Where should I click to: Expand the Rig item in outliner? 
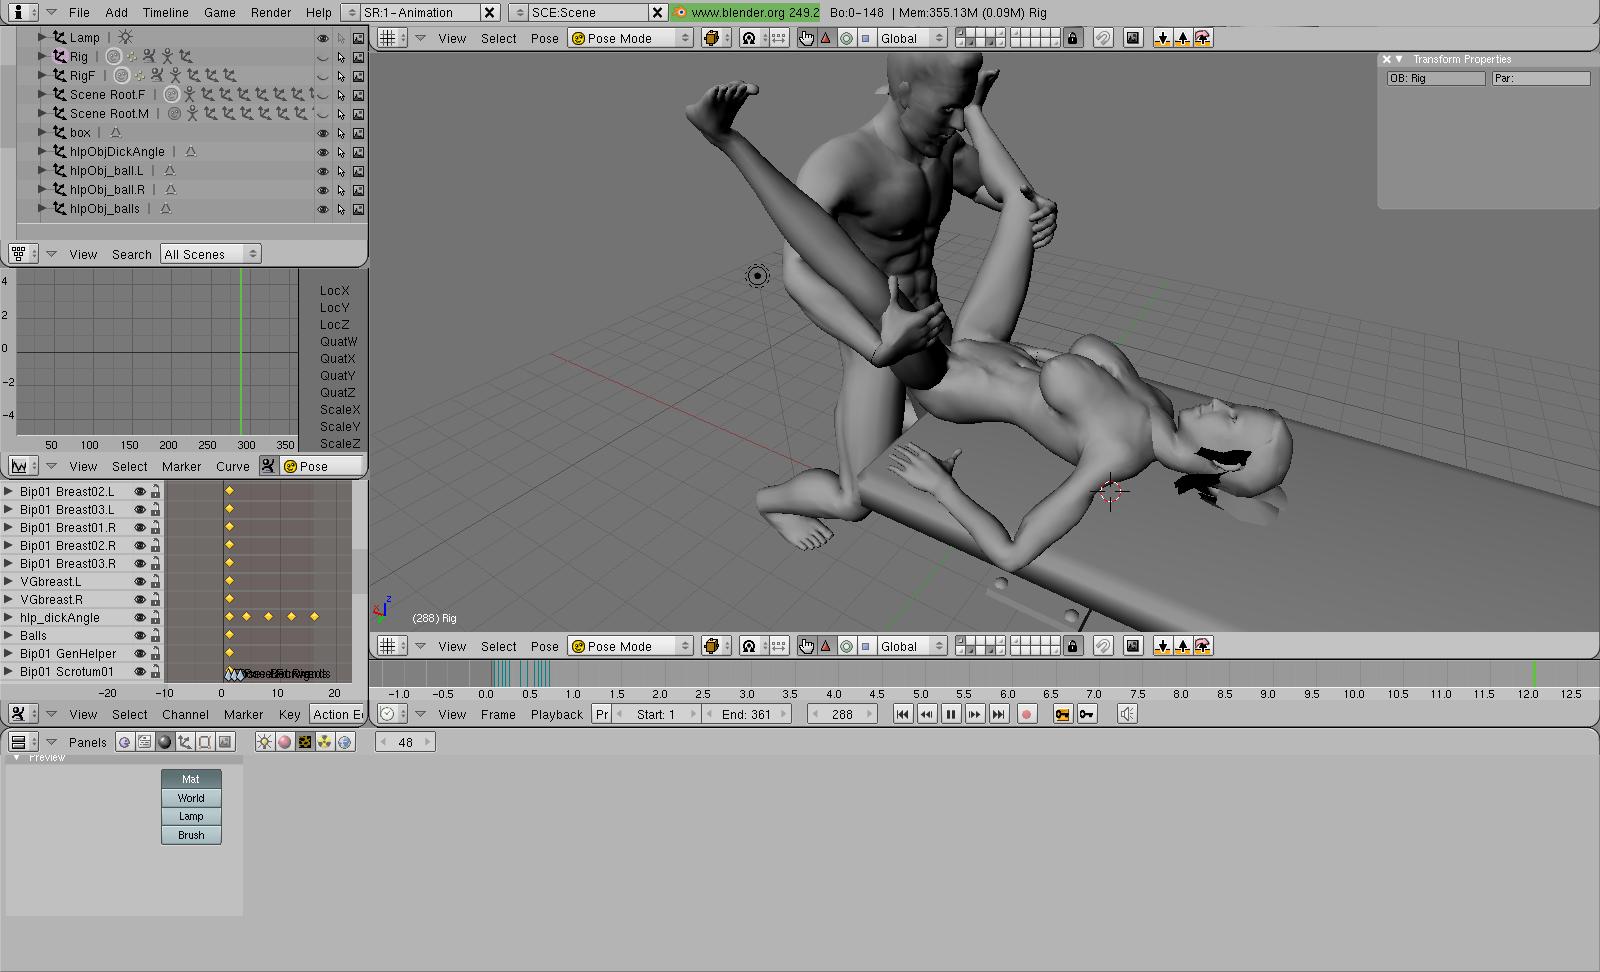tap(42, 57)
